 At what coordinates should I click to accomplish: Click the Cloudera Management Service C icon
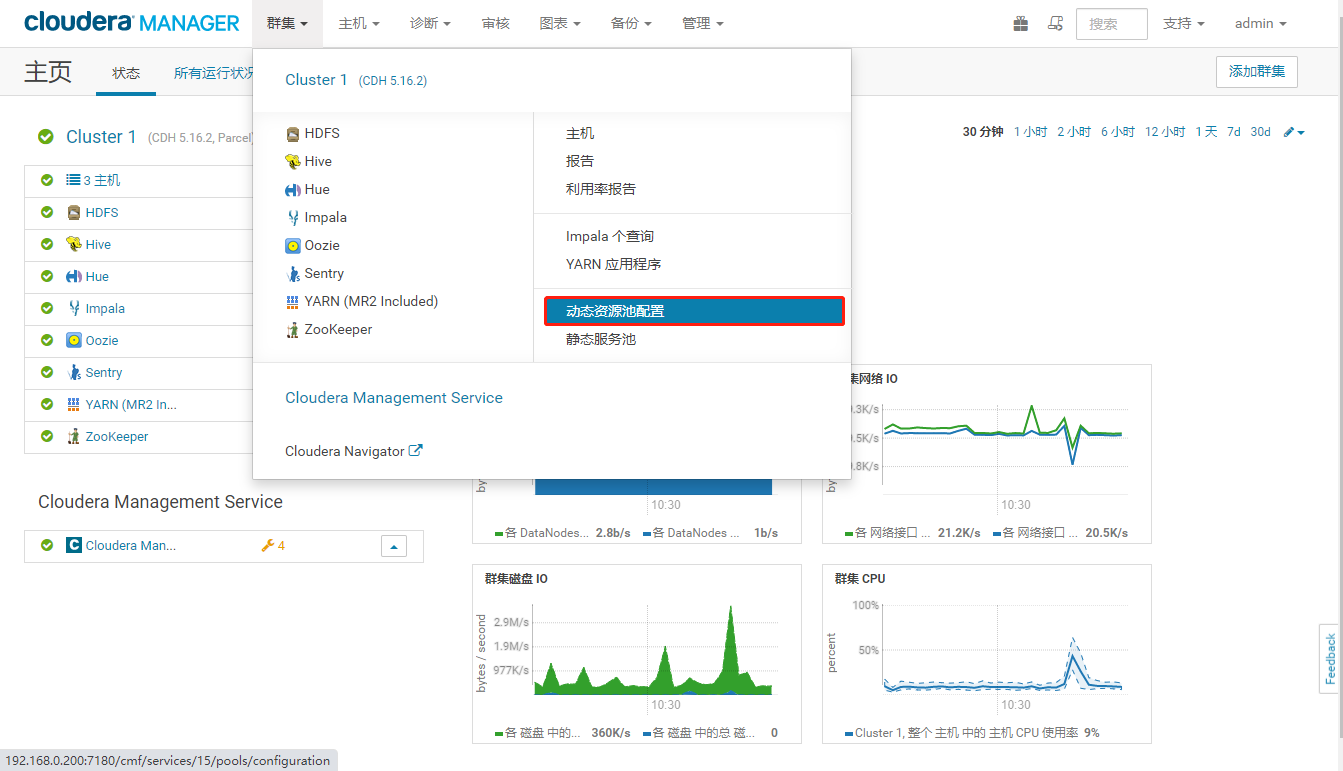(x=74, y=546)
